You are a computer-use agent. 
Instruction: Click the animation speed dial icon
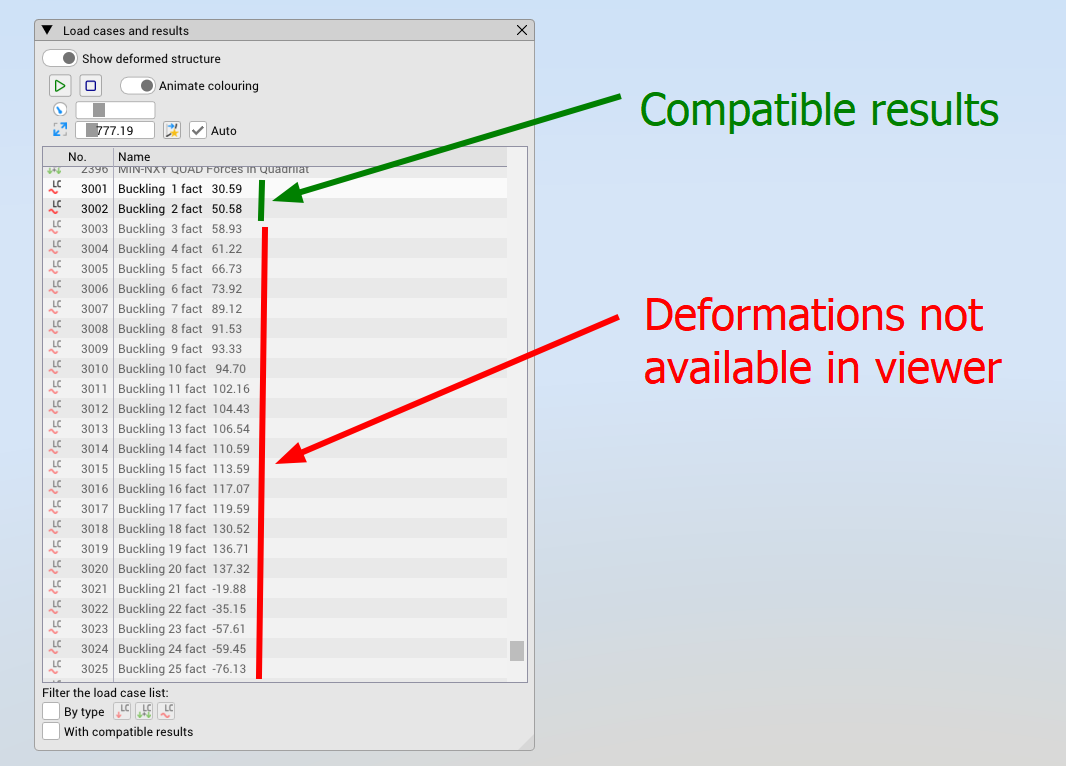click(x=59, y=109)
